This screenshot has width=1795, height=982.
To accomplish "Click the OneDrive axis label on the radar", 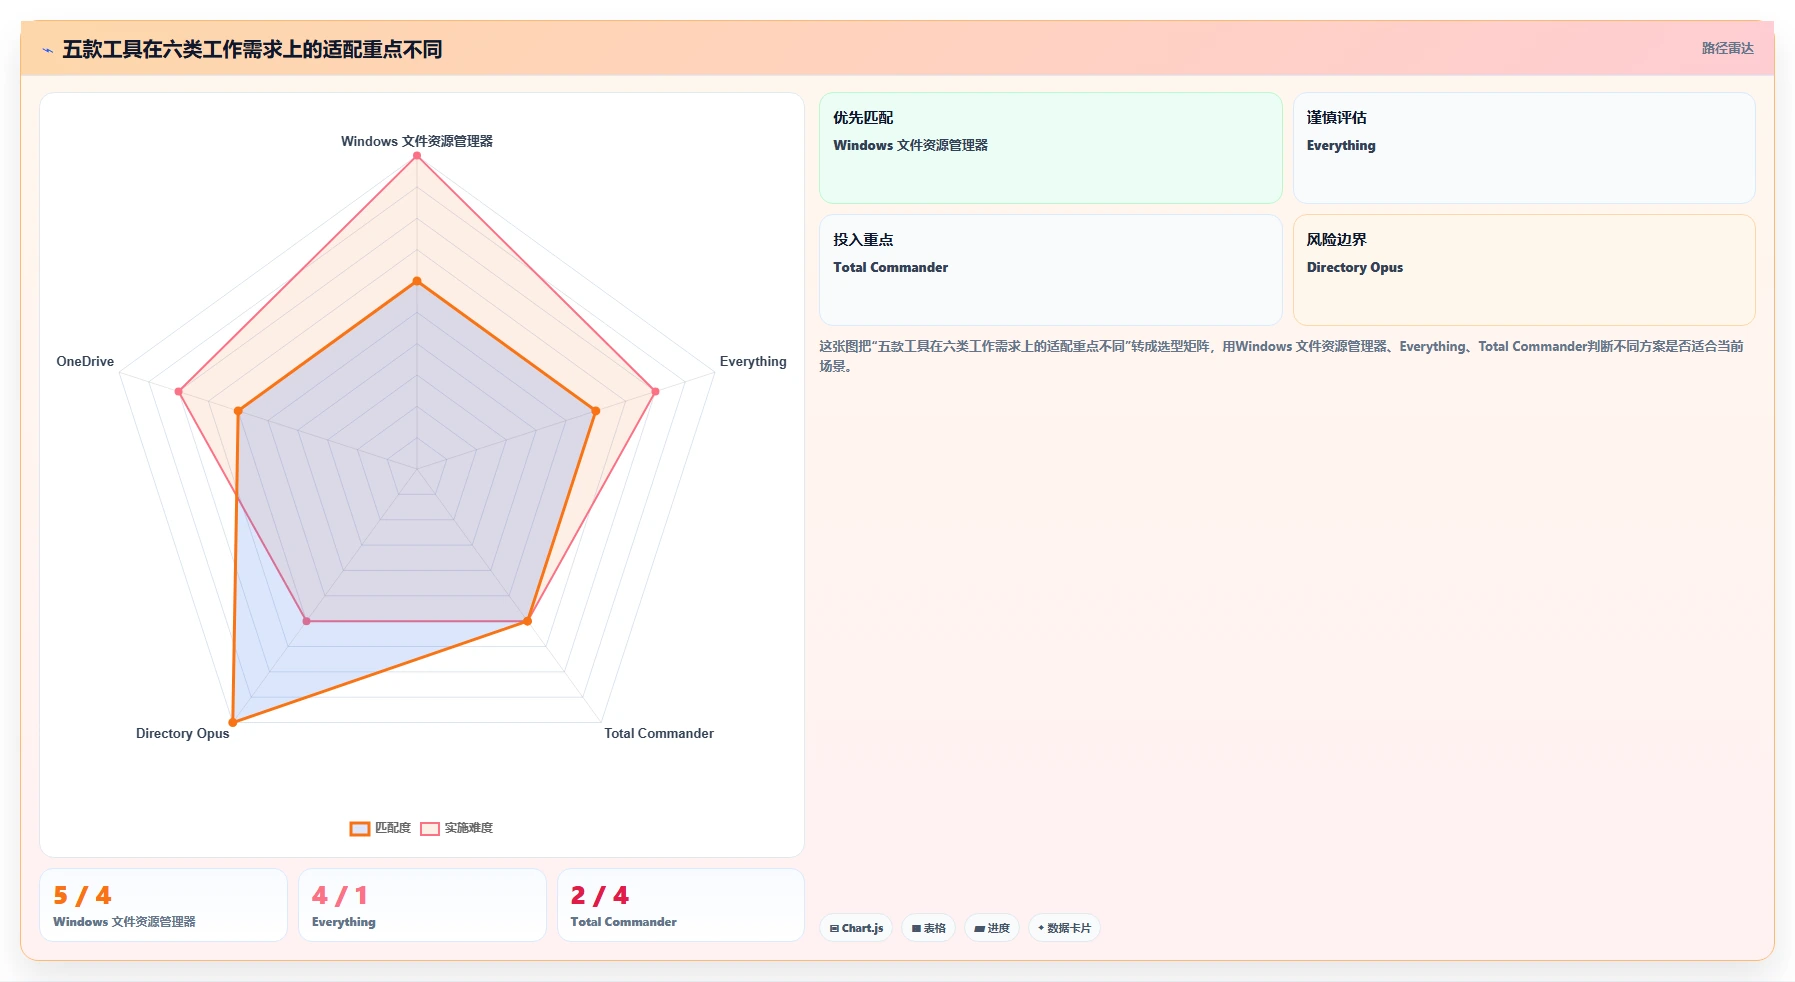I will click(85, 361).
